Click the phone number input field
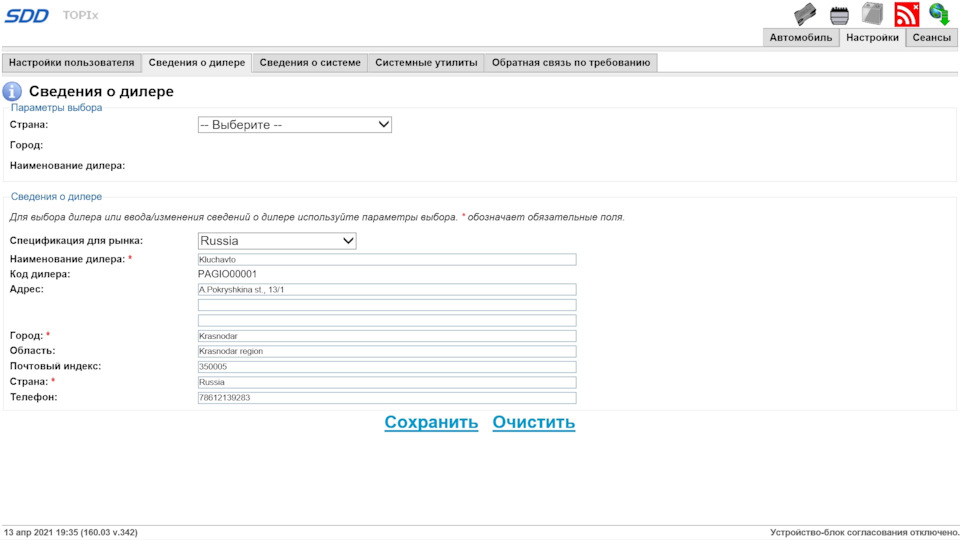 click(x=387, y=398)
